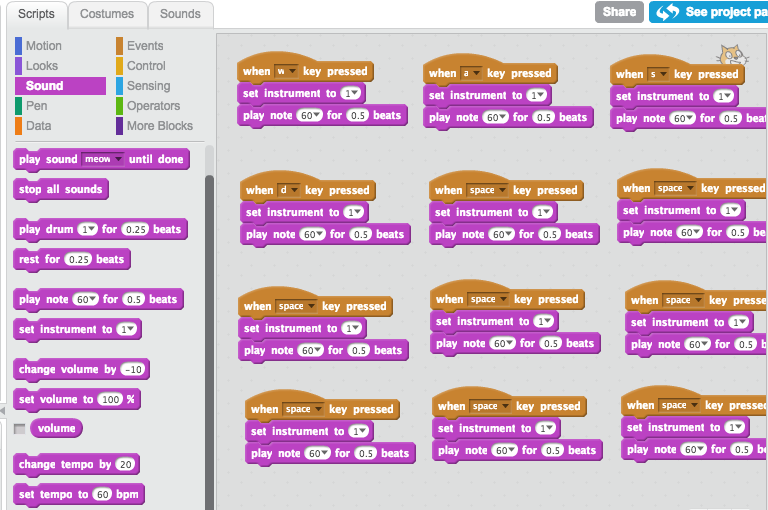Switch to the Scripts tab
The height and width of the screenshot is (510, 768).
click(36, 14)
